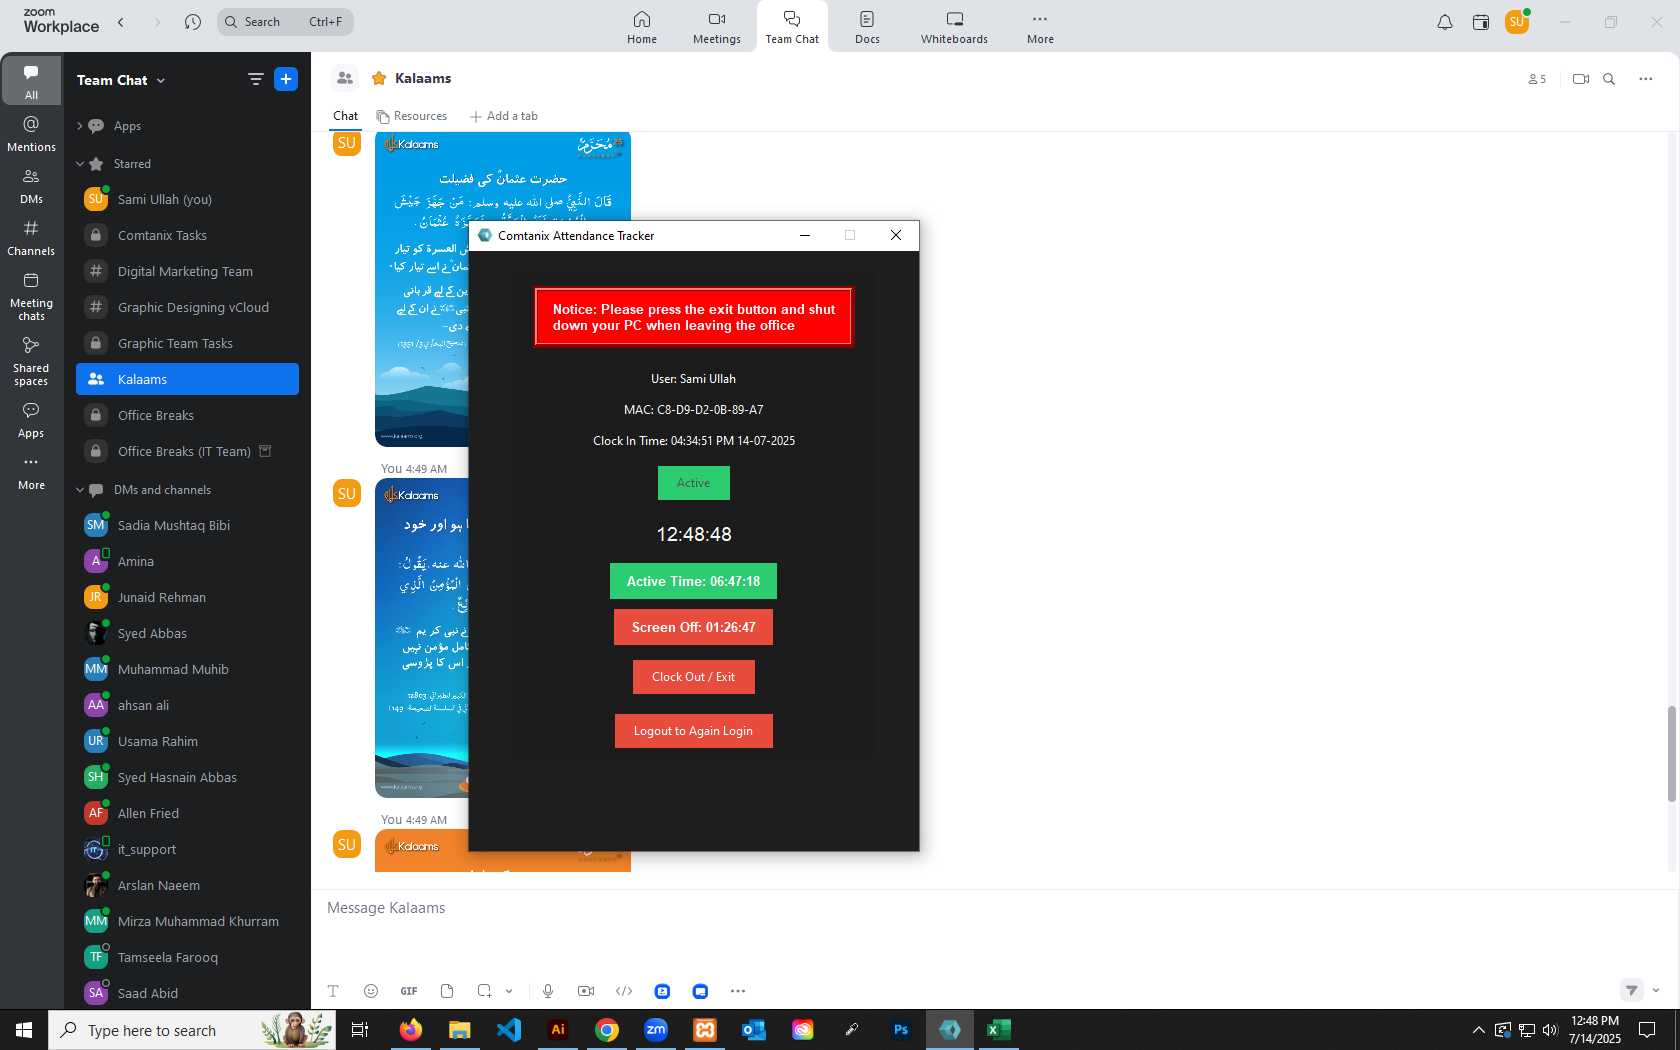This screenshot has height=1050, width=1680.
Task: Record an audio message
Action: point(548,991)
